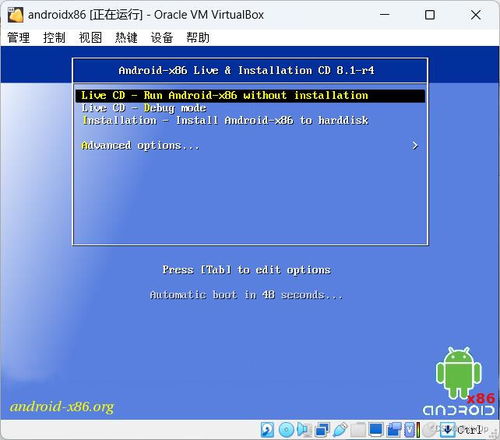Viewport: 500px width, 440px height.
Task: Click the USB devices status icon
Action: point(340,430)
